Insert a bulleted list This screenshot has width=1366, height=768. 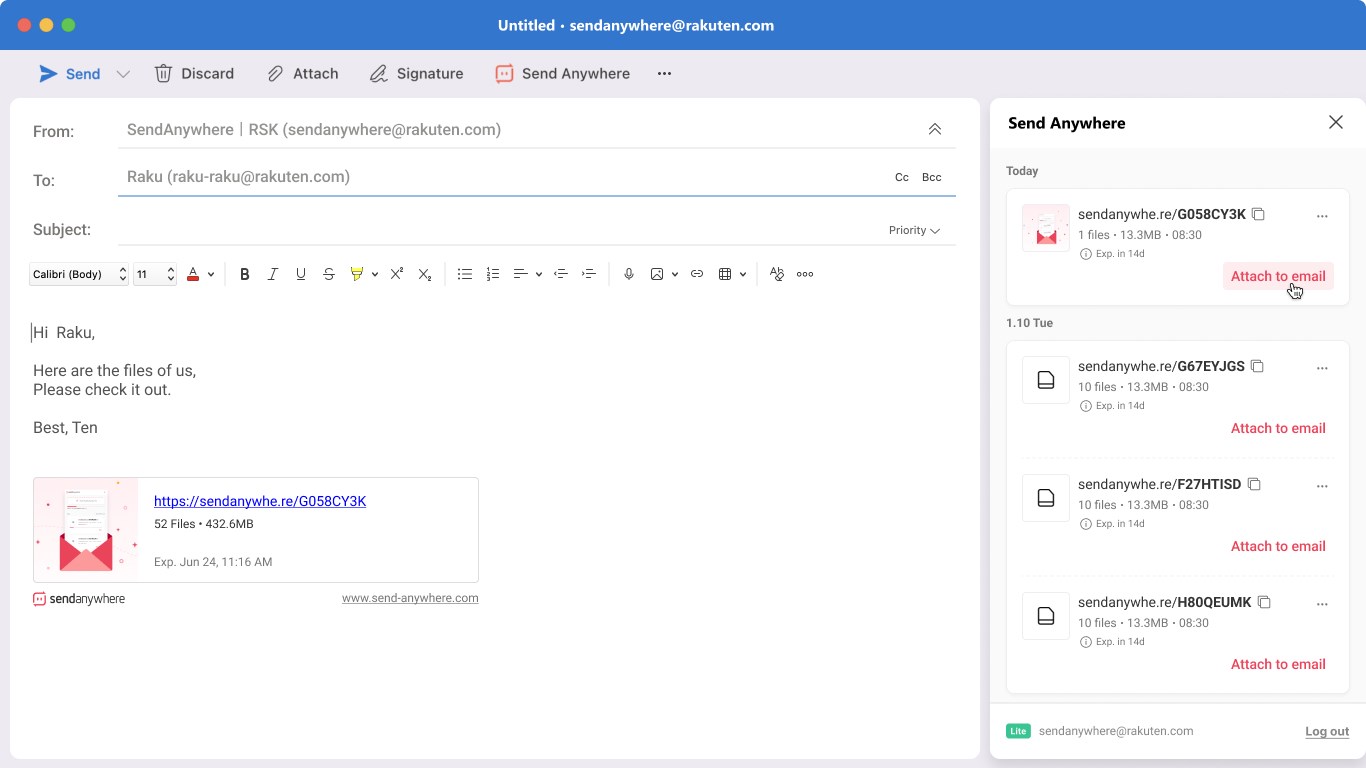pos(465,274)
